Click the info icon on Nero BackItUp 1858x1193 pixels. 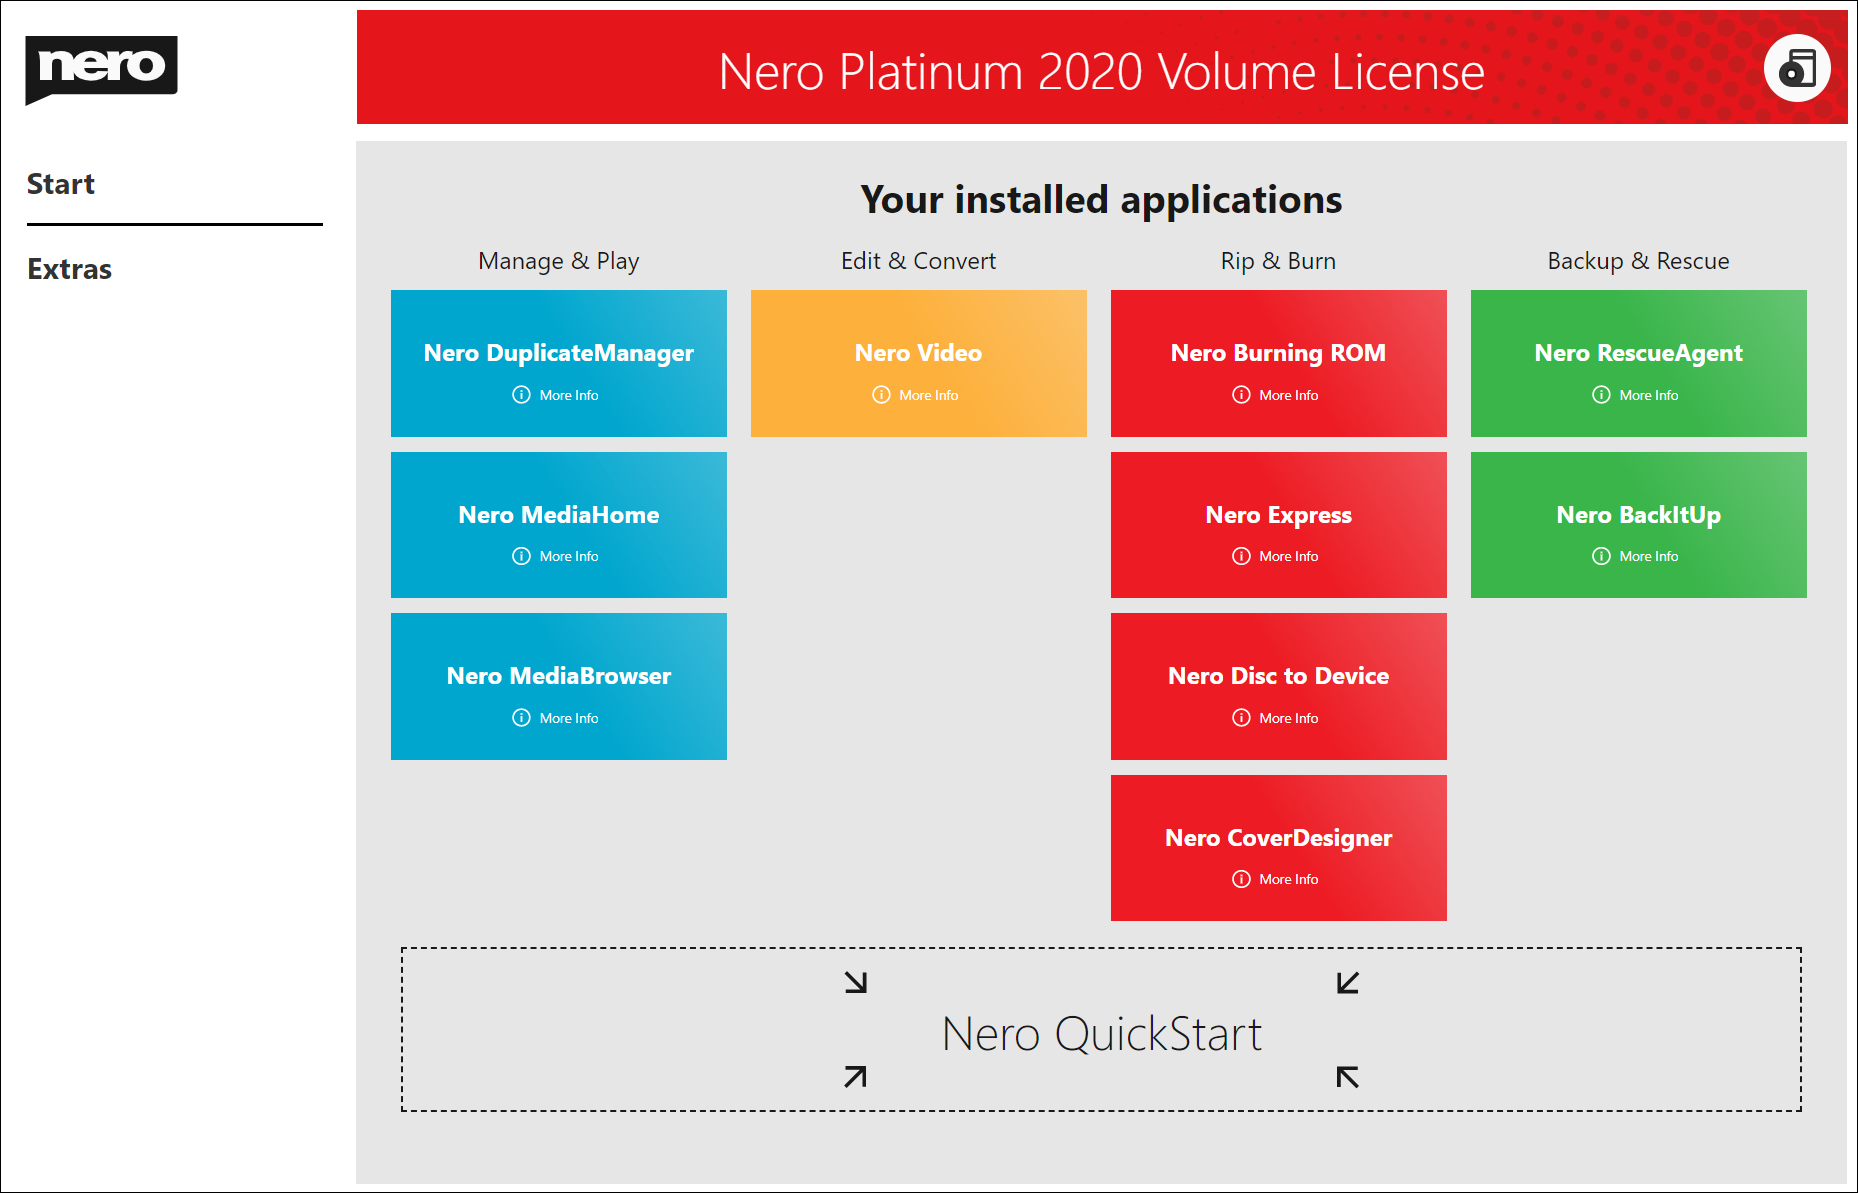[1601, 556]
